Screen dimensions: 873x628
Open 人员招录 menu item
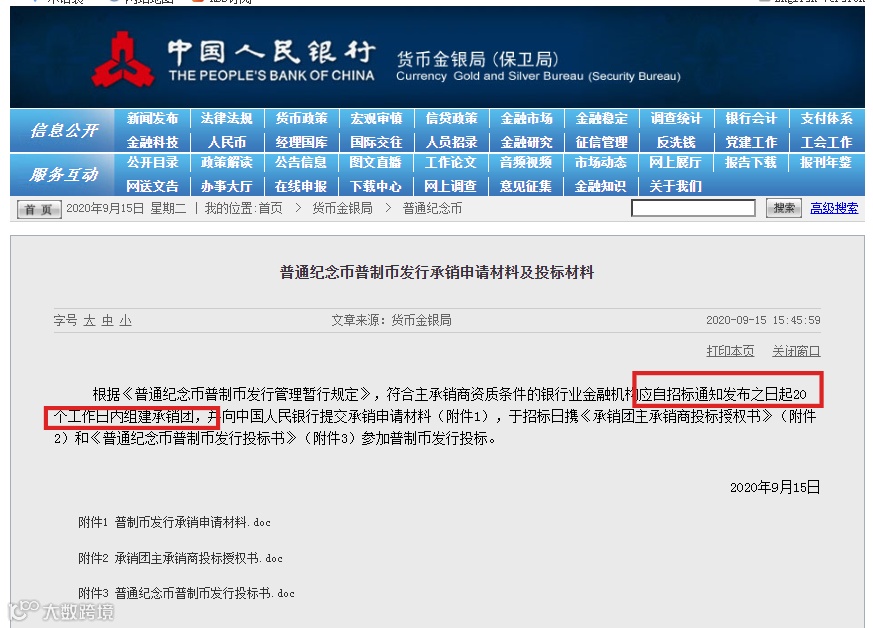[452, 143]
